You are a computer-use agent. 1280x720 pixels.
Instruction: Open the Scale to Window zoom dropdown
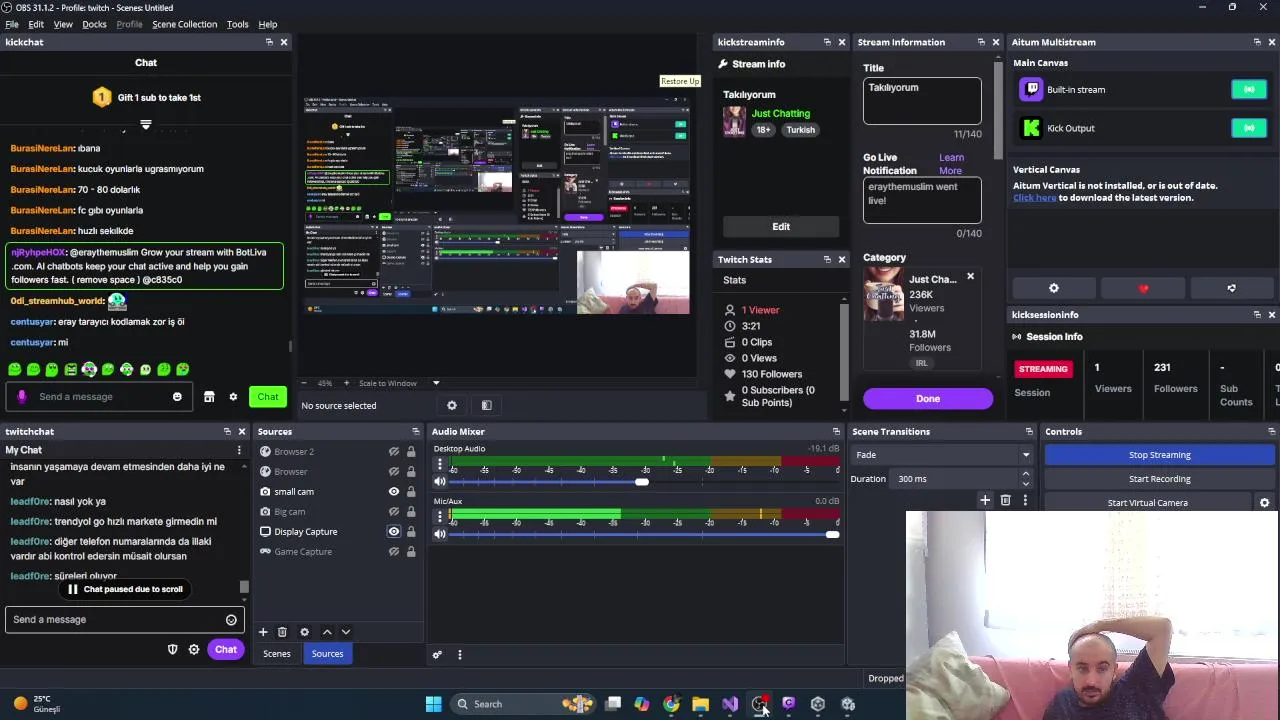[436, 383]
